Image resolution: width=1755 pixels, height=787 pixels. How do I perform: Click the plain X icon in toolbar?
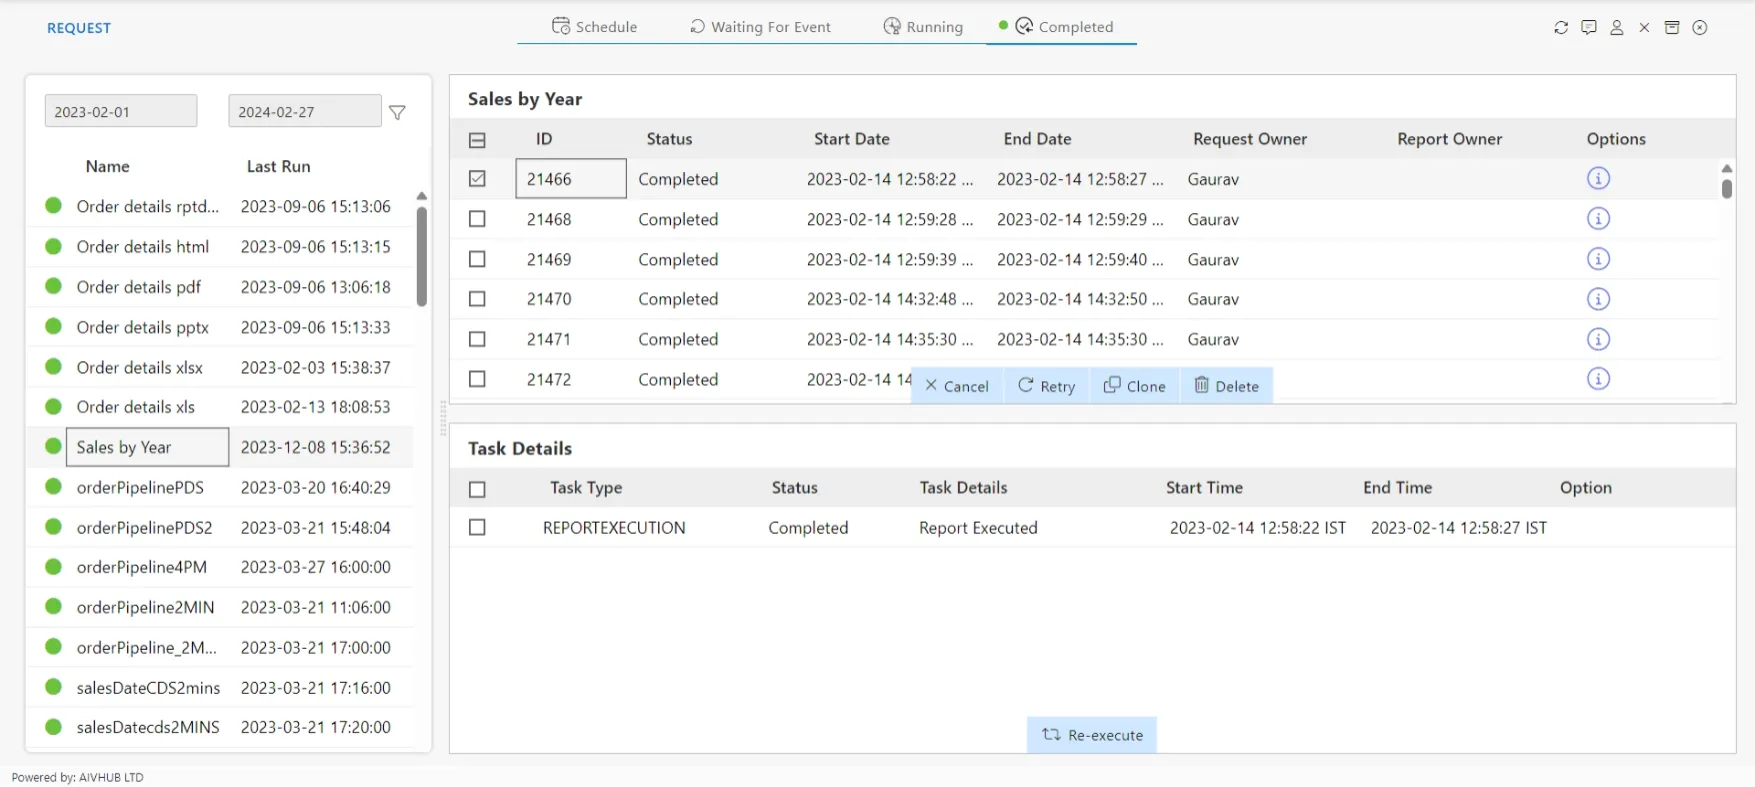tap(1644, 28)
